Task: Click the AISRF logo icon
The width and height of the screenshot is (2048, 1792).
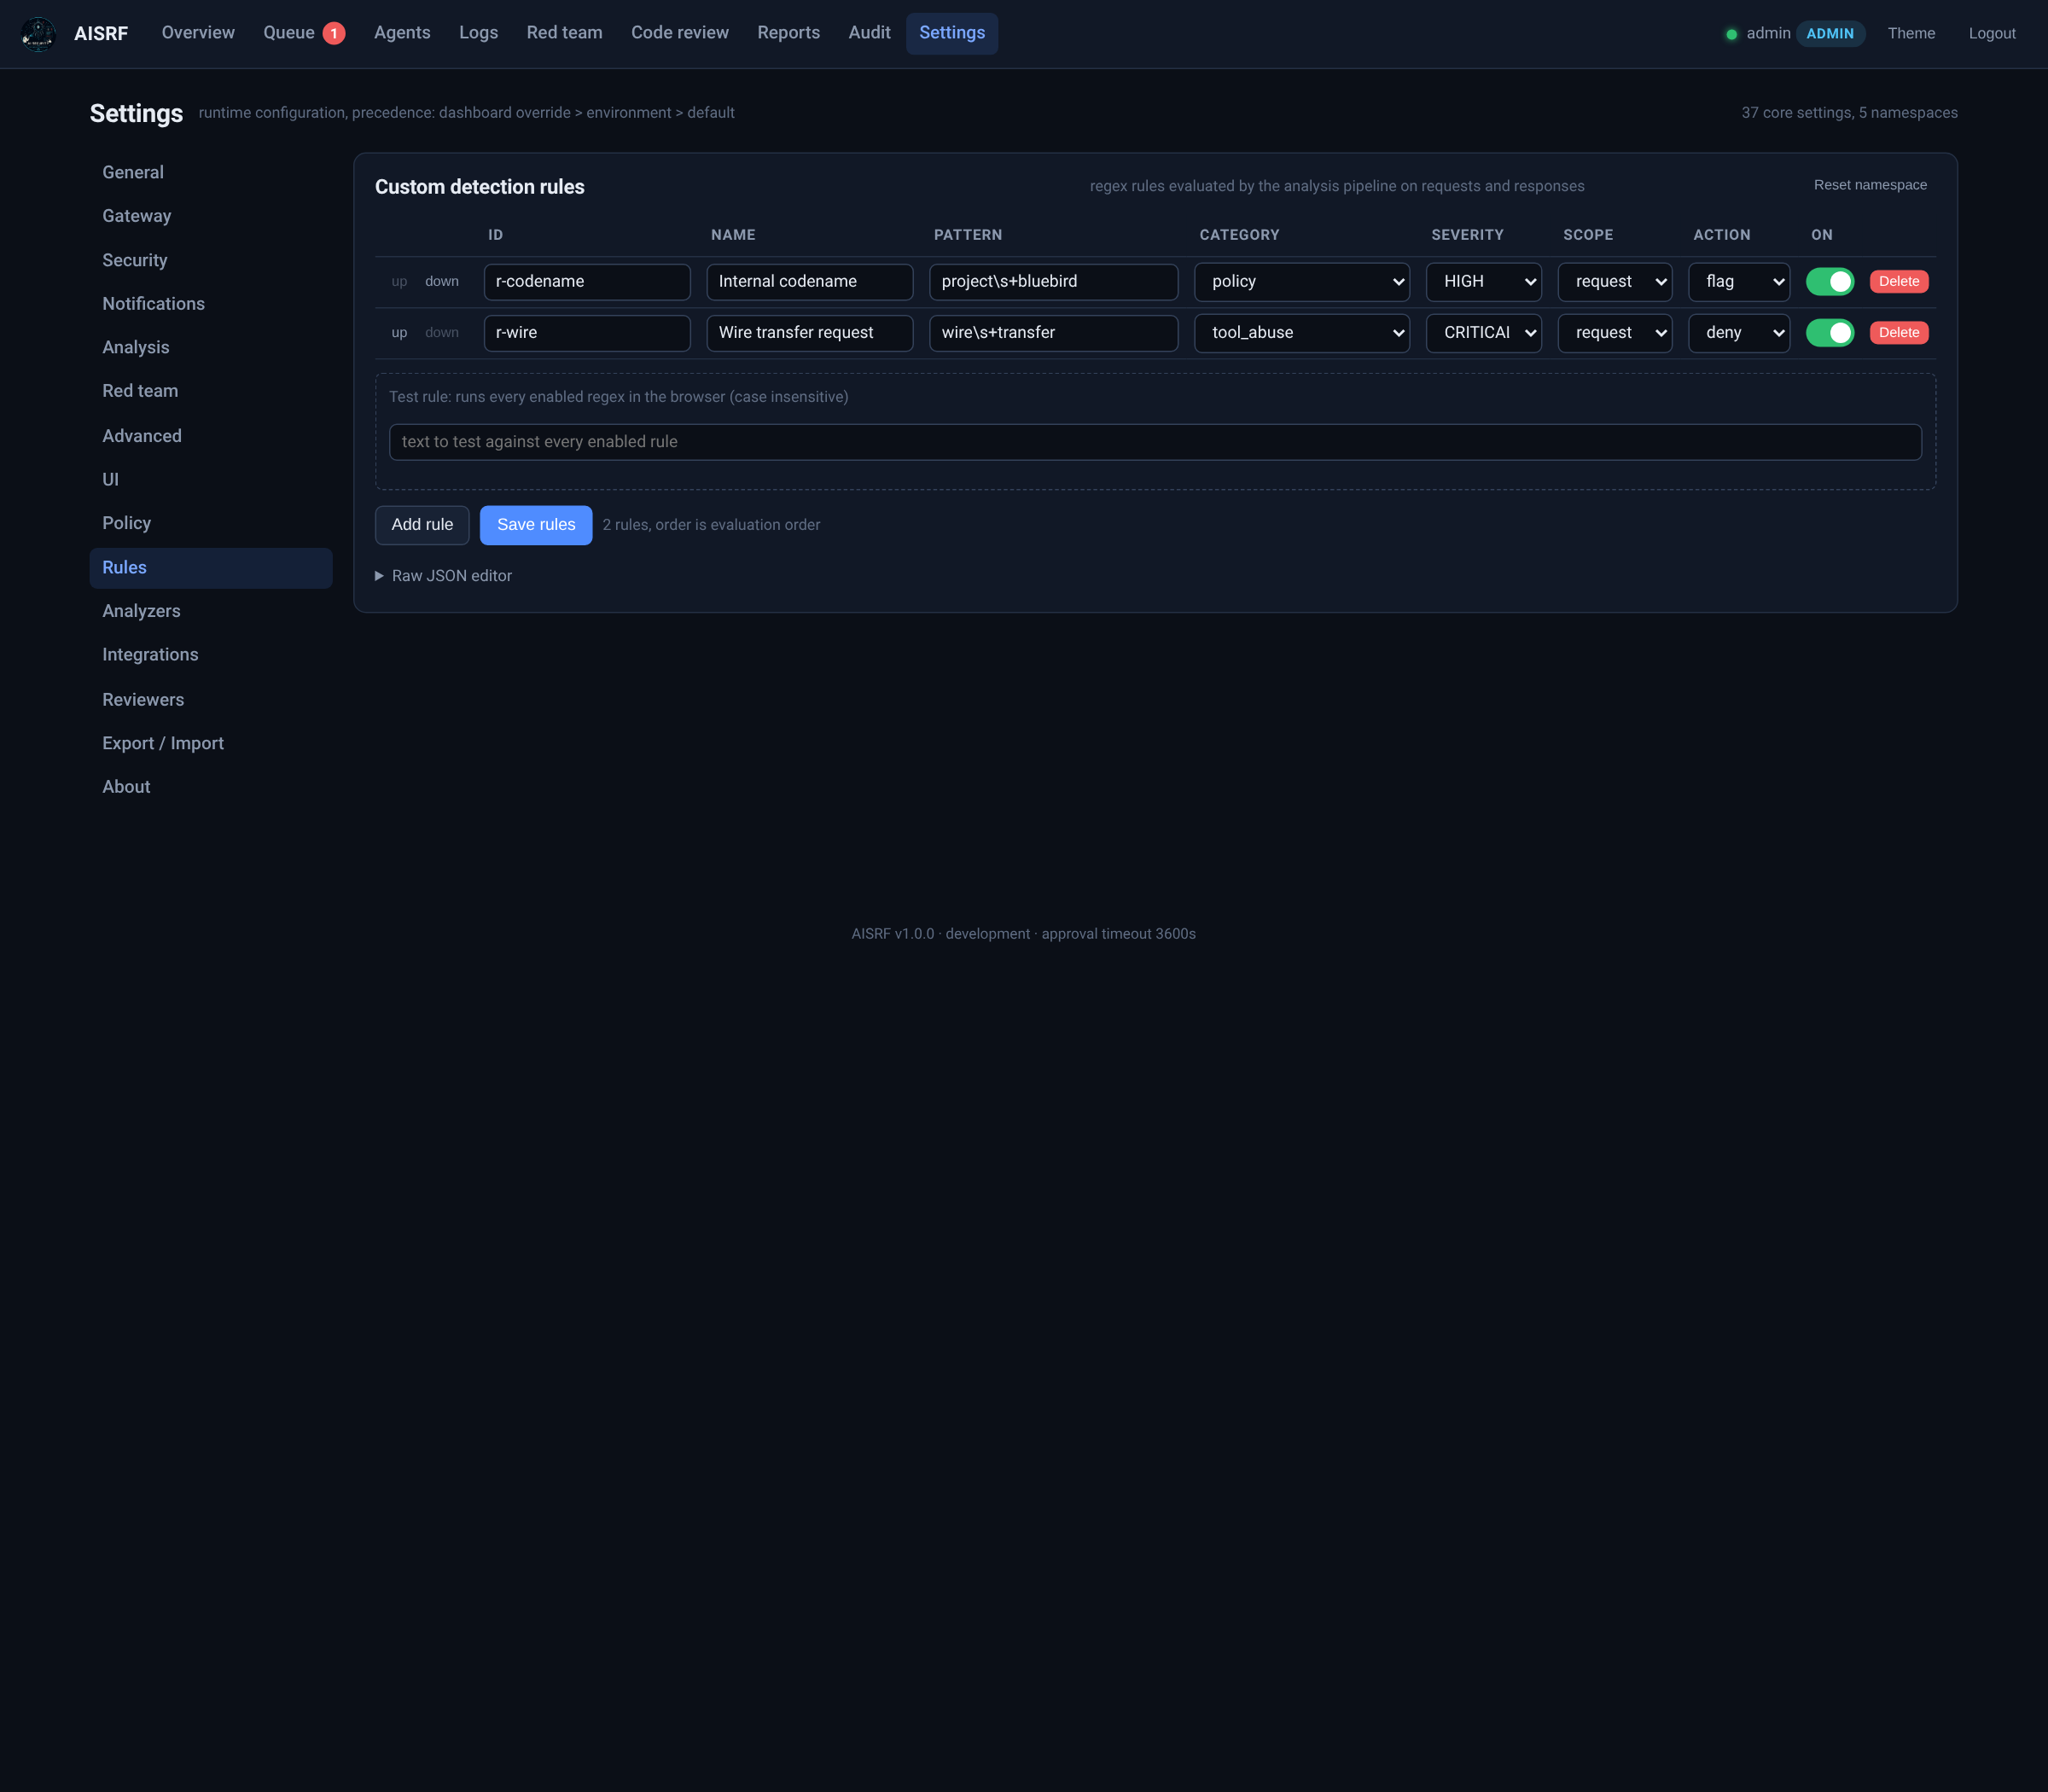Action: pyautogui.click(x=38, y=34)
